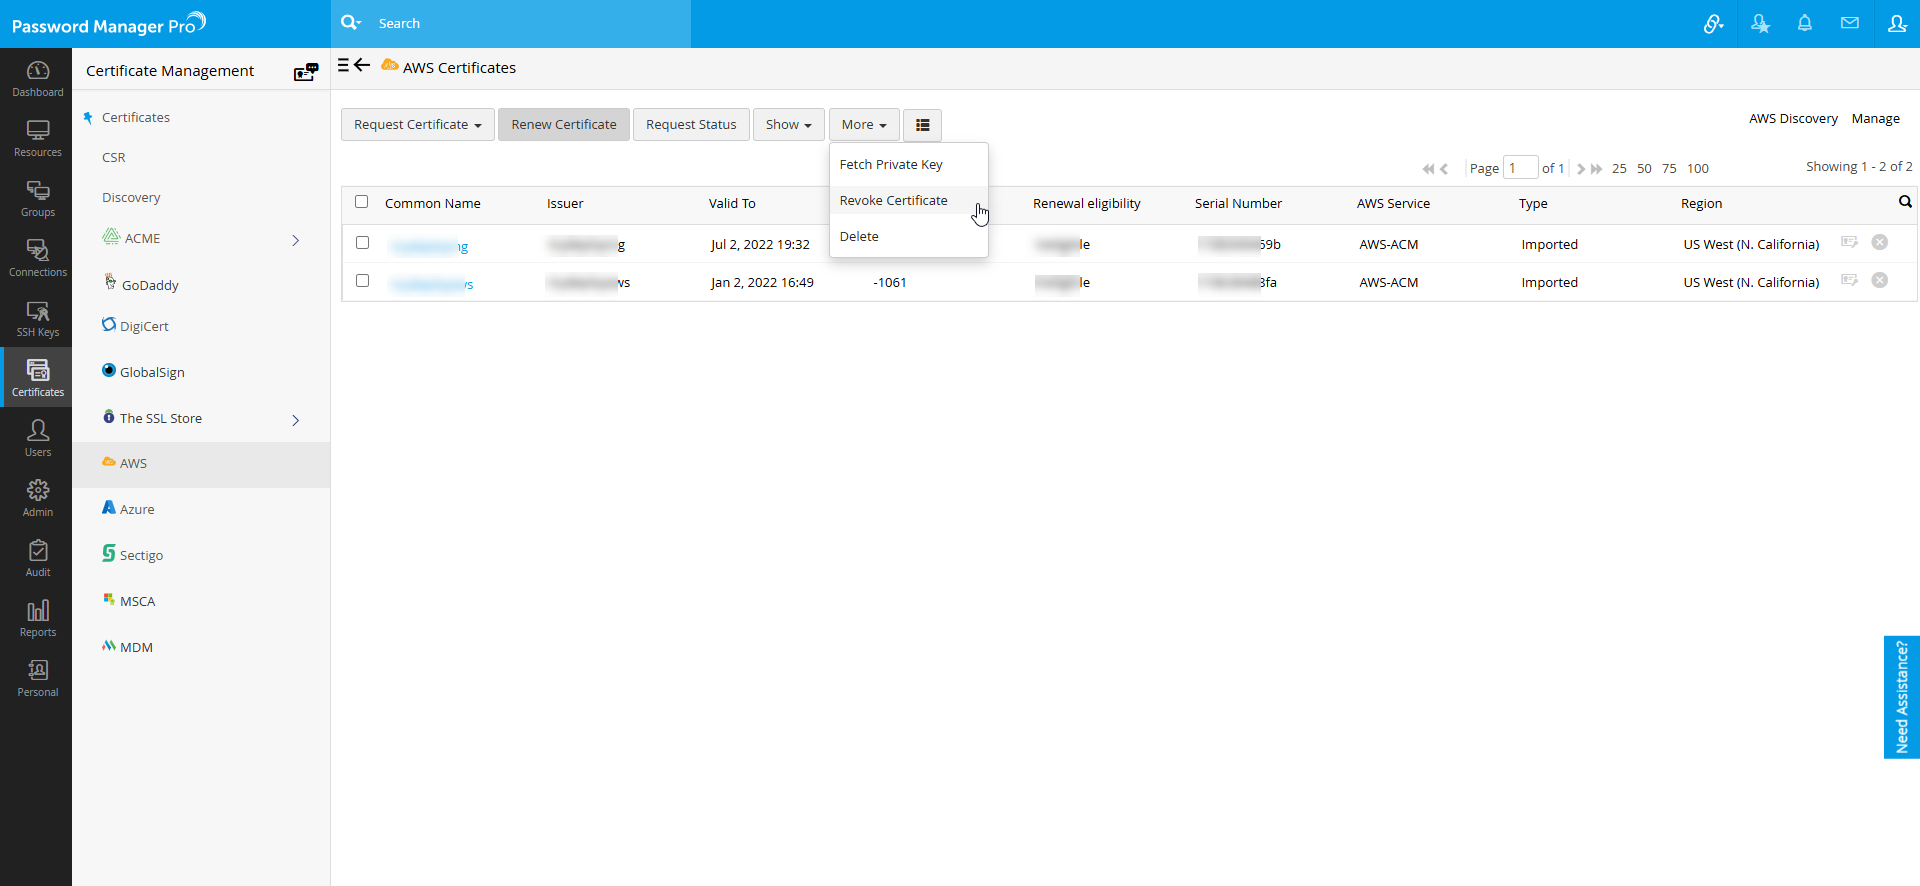Select MSCA in the CA list

(137, 601)
